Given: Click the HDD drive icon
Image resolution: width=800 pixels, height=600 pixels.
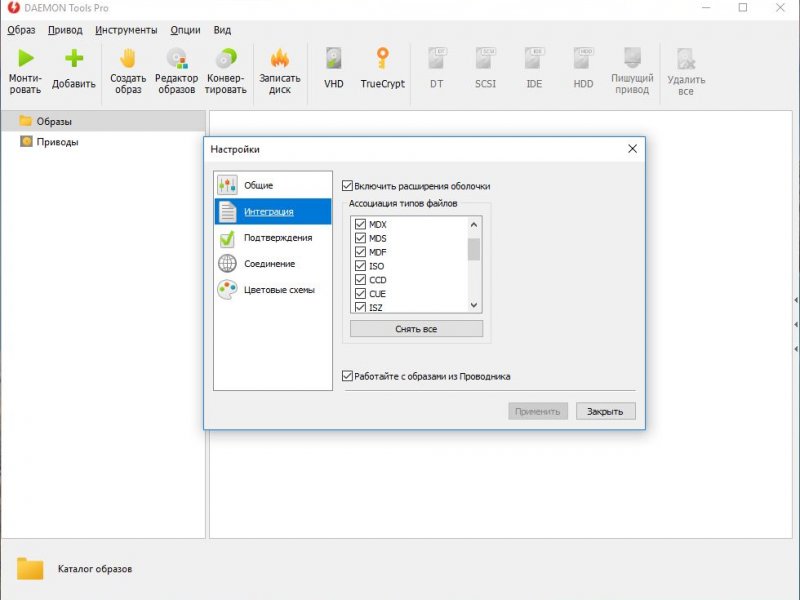Looking at the screenshot, I should [583, 58].
